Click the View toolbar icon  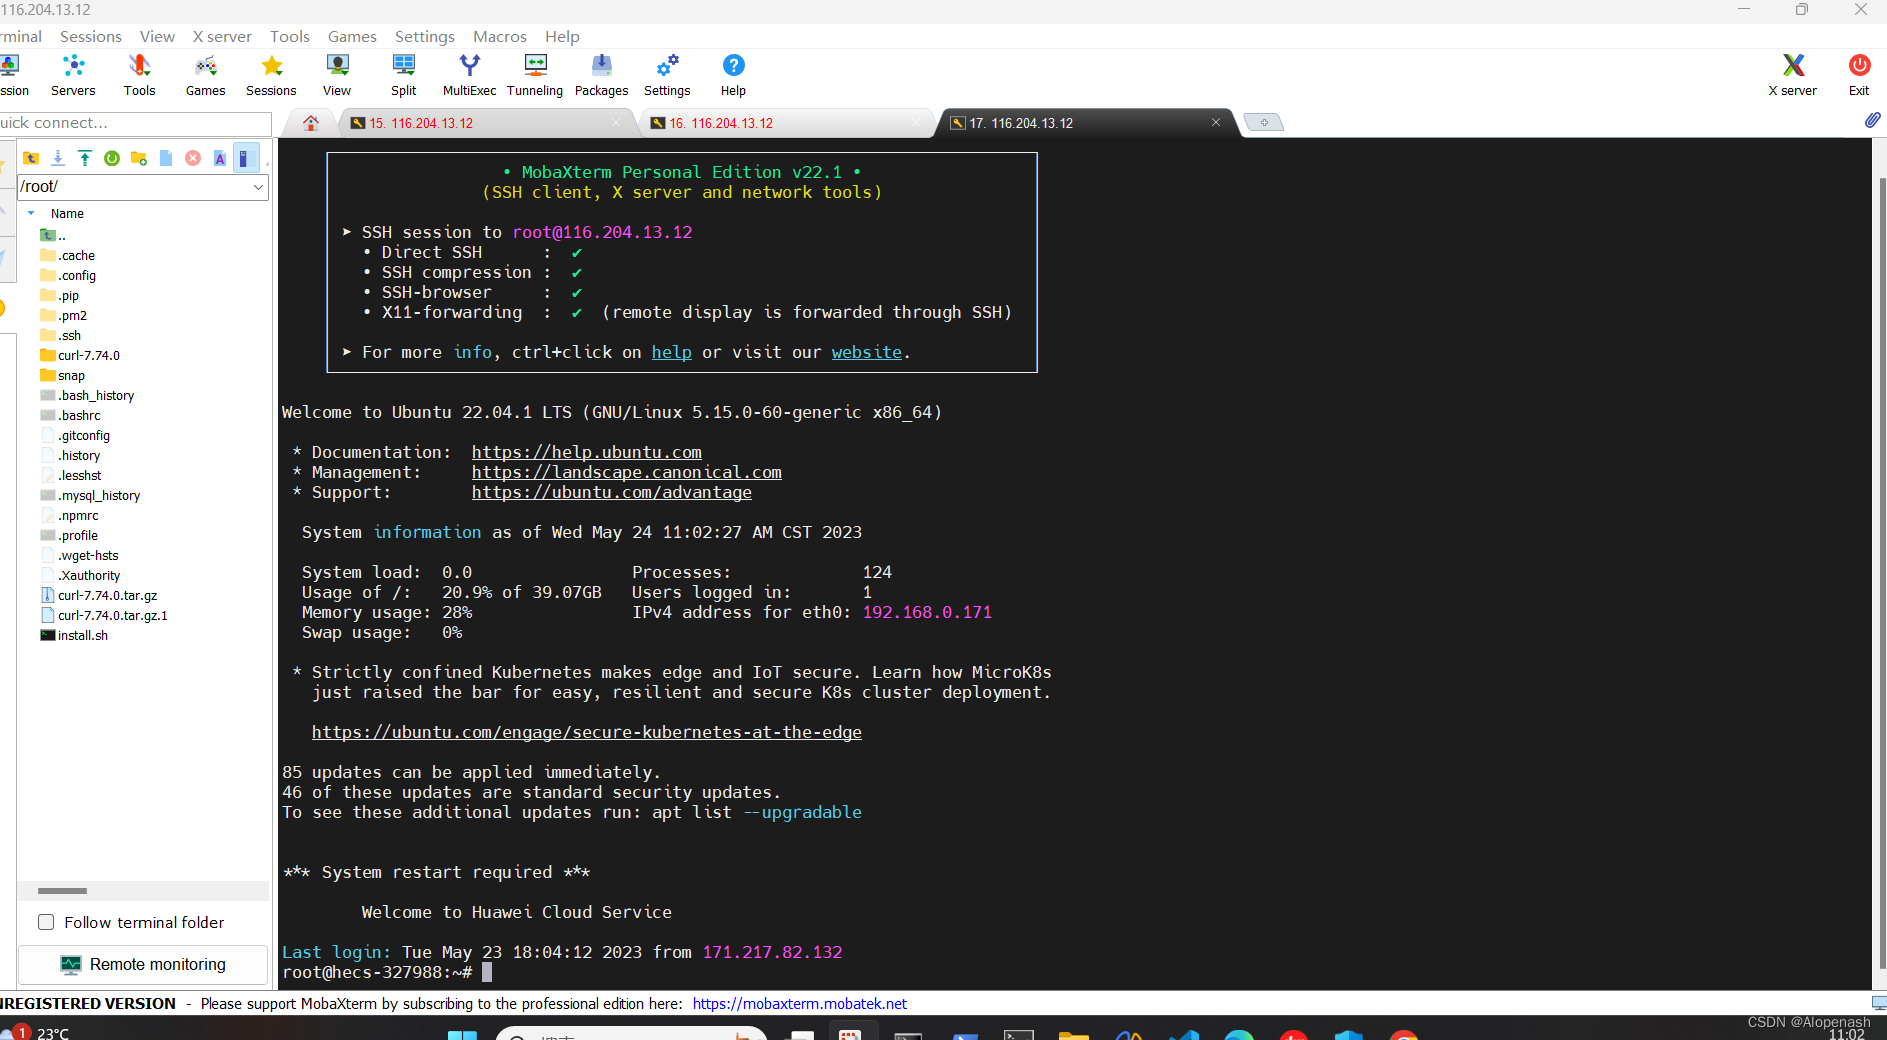[337, 75]
